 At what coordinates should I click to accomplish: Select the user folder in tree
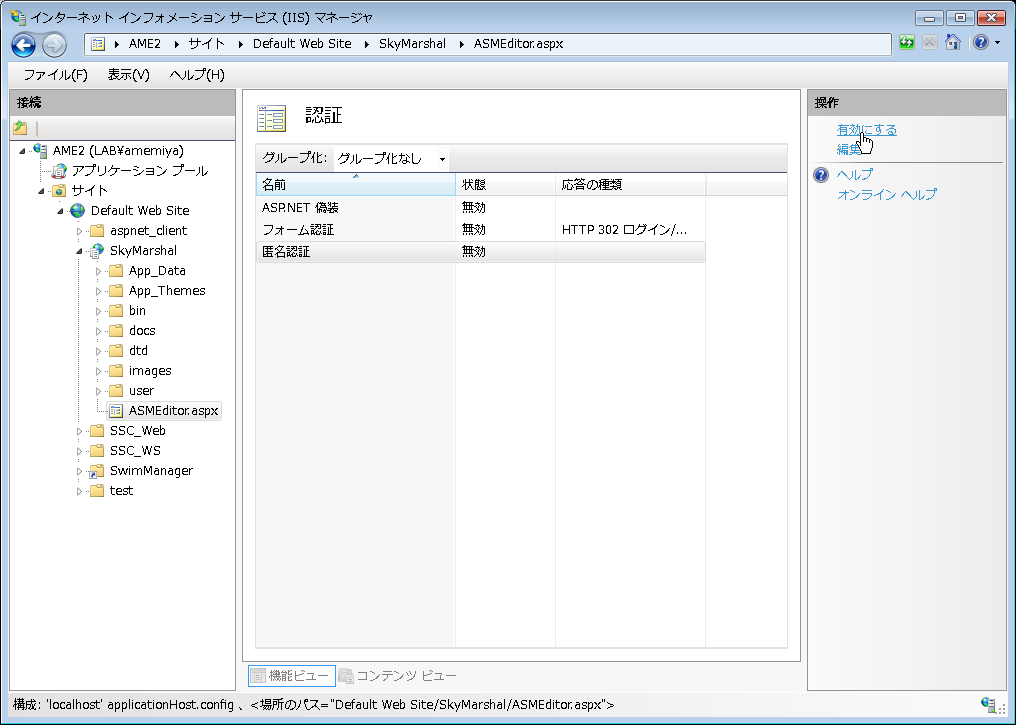point(141,391)
